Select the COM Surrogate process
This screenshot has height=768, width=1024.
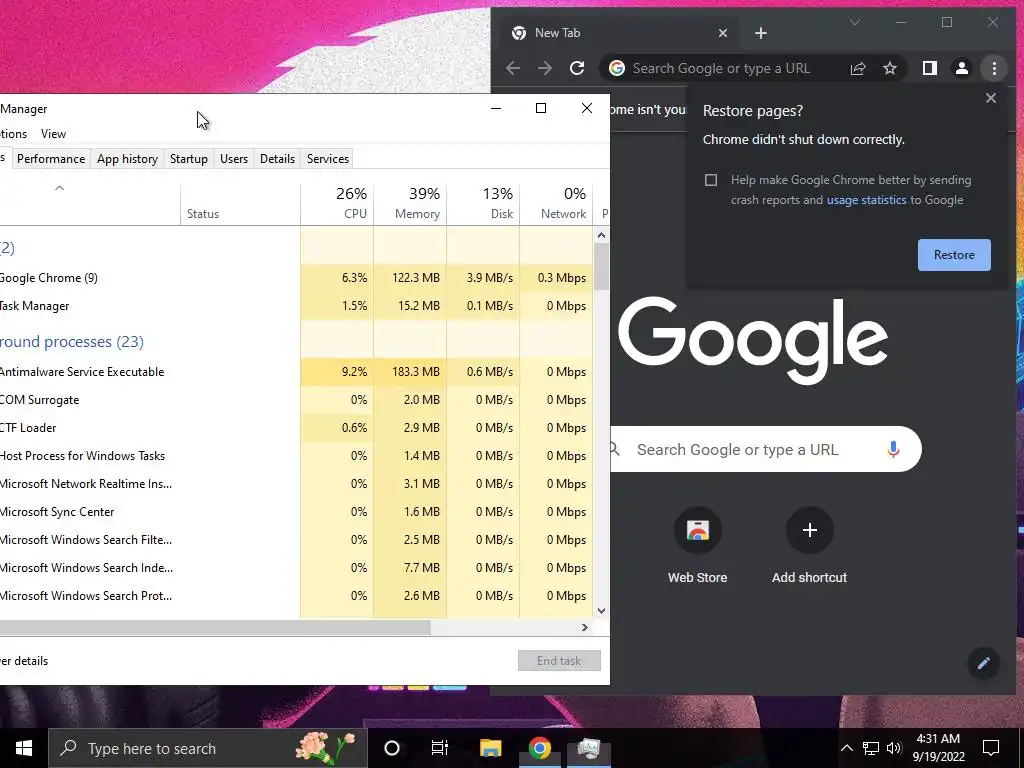click(296, 400)
